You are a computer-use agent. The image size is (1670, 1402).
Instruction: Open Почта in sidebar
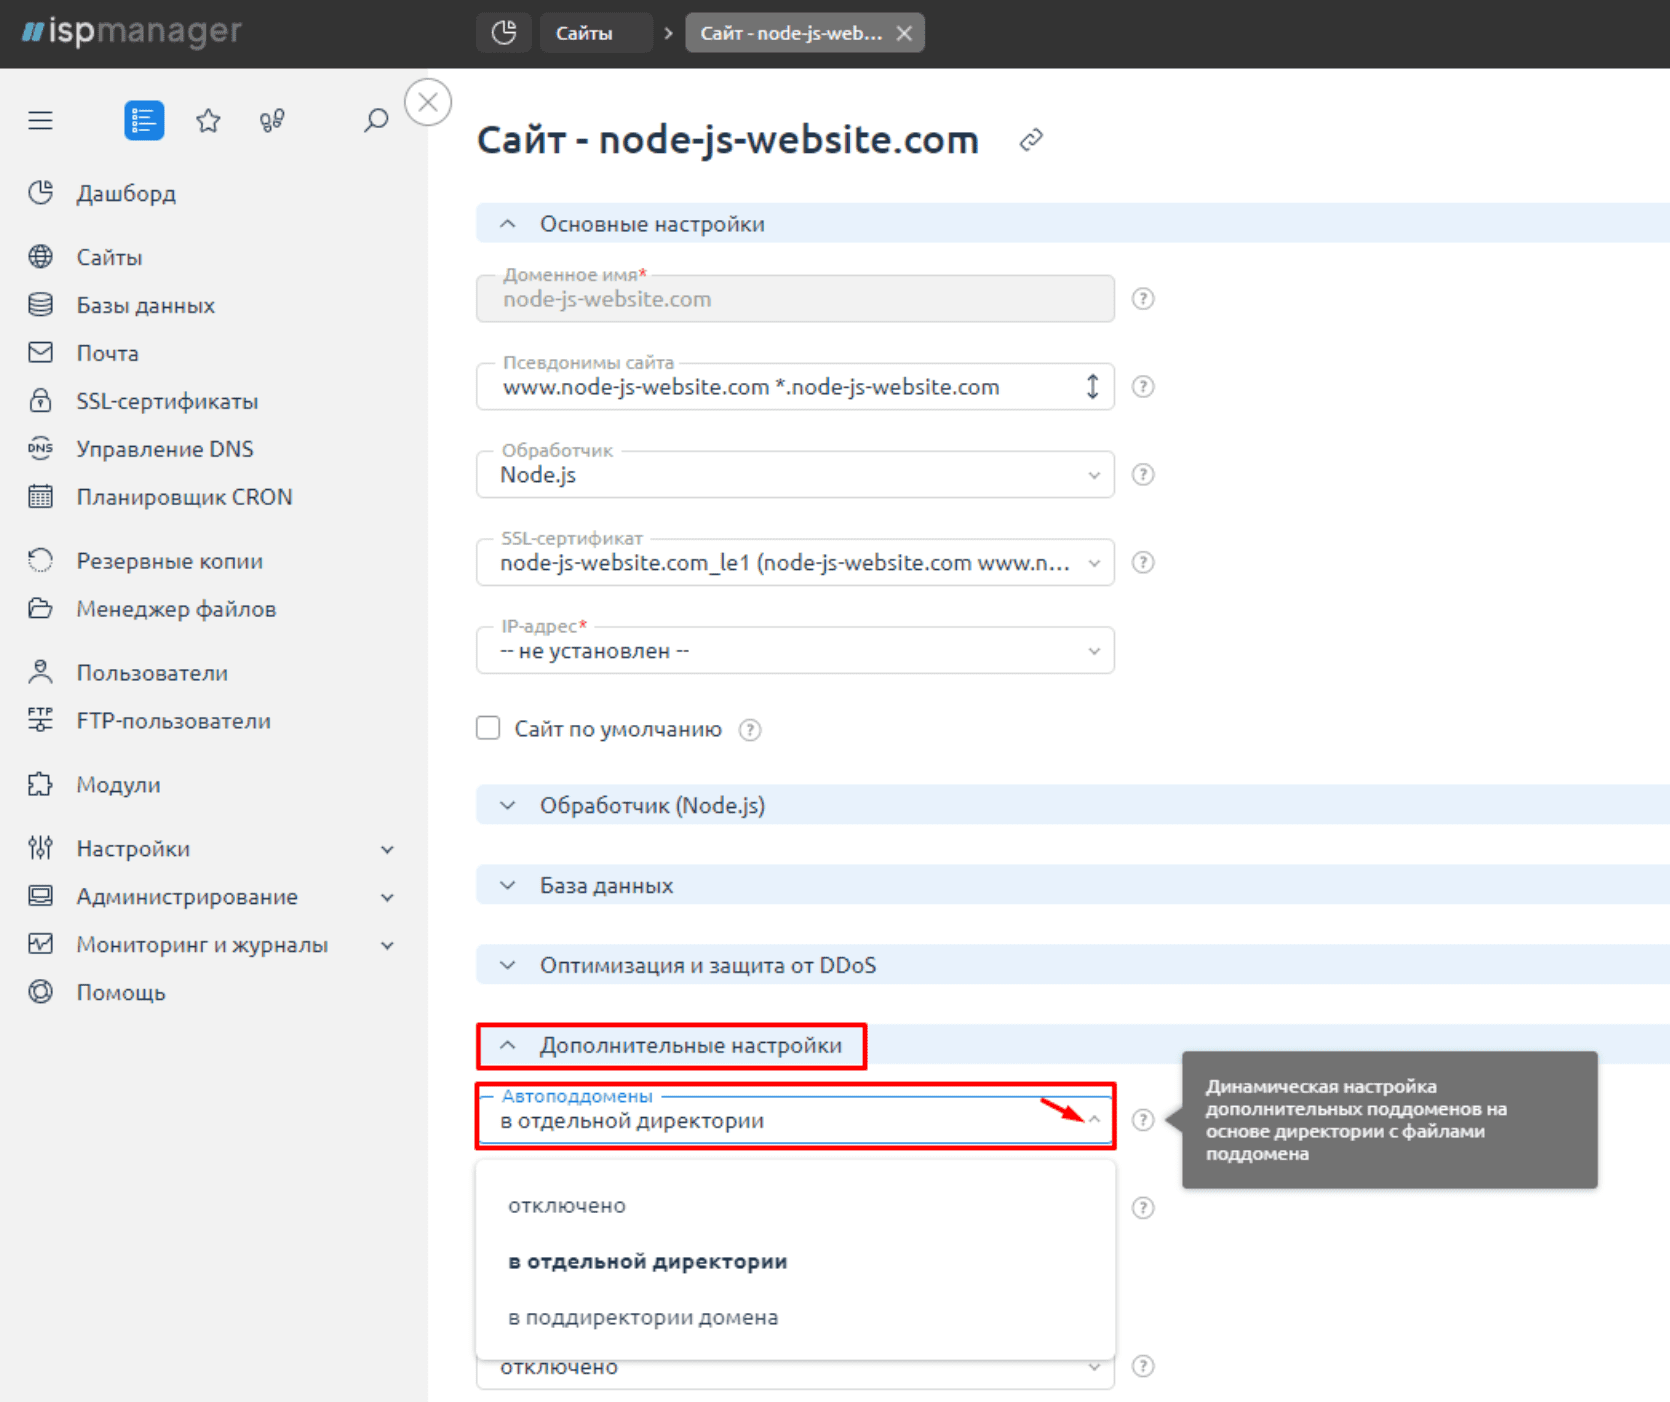pyautogui.click(x=107, y=353)
